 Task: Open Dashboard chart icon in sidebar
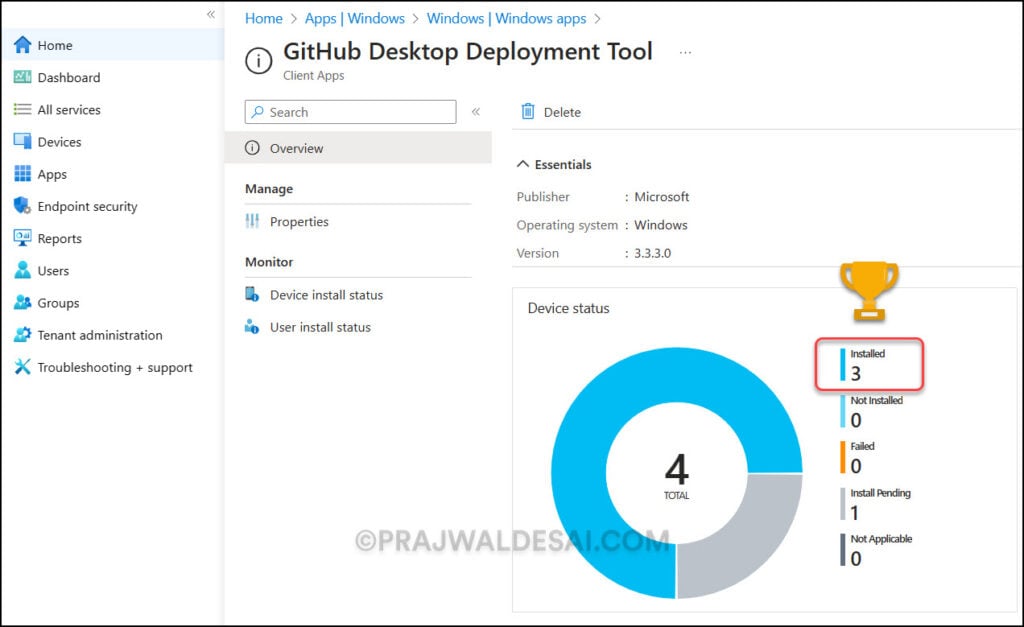click(22, 77)
